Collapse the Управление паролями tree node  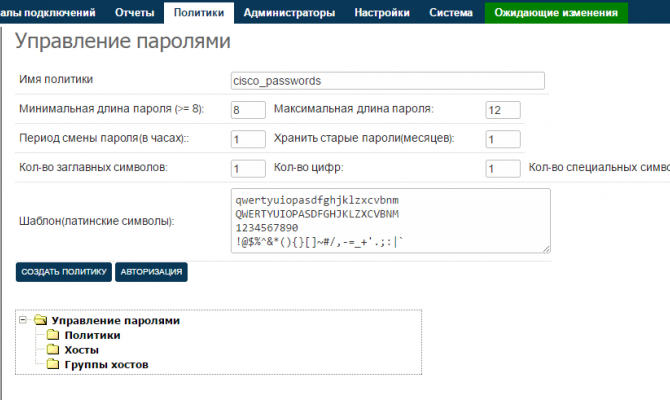coord(24,321)
